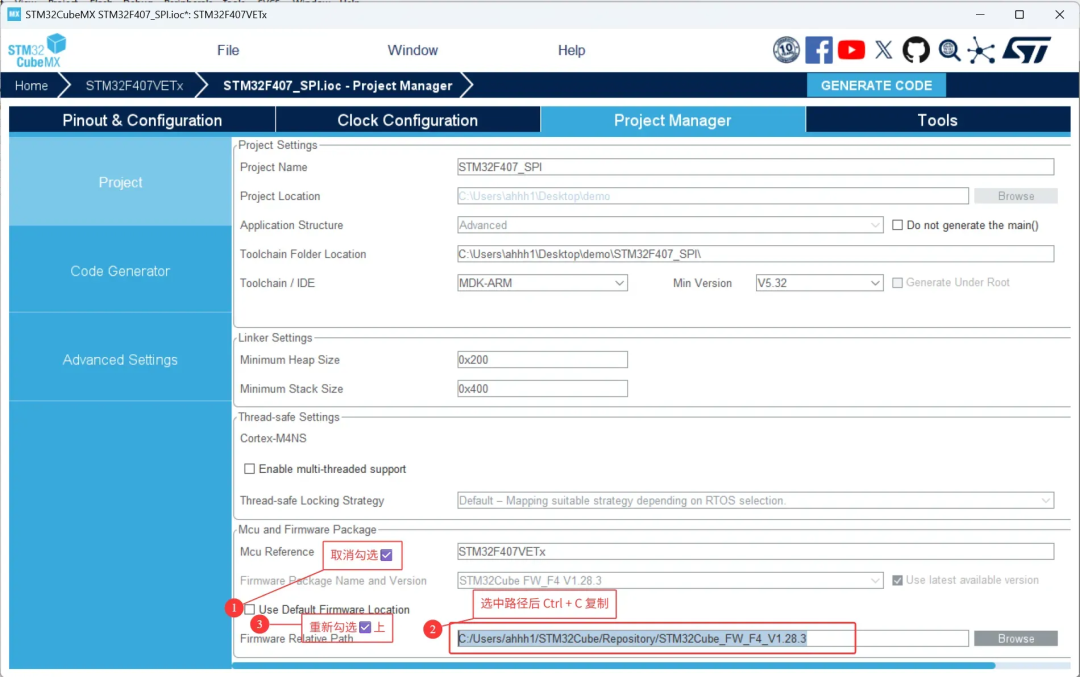Open the X (Twitter) icon

coord(884,50)
